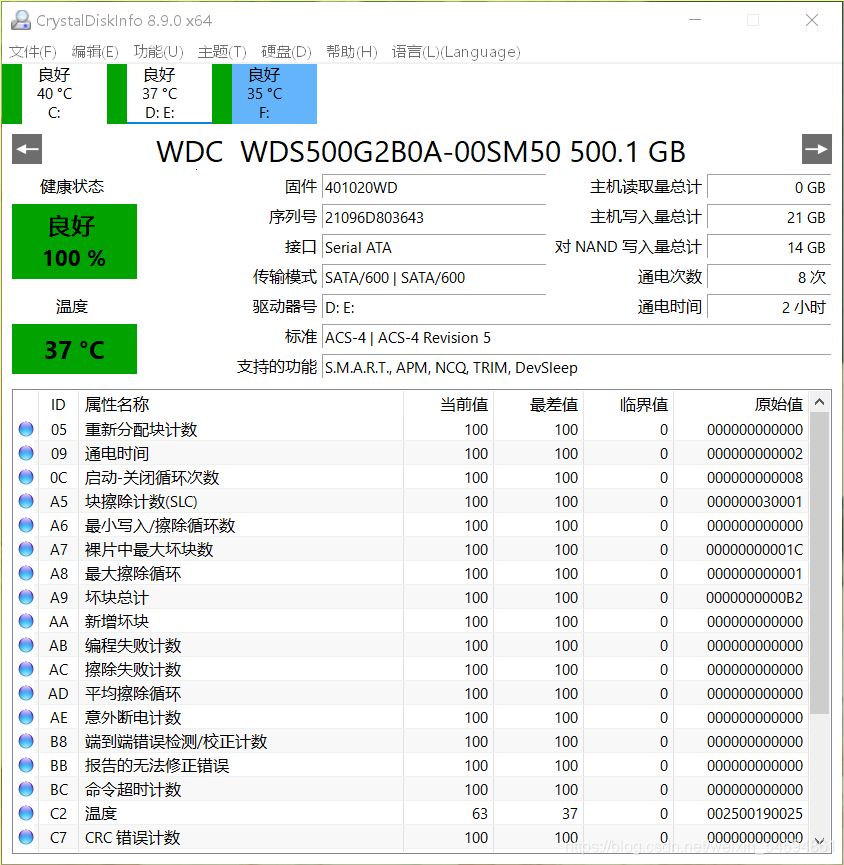This screenshot has width=844, height=865.
Task: Open the 主题(T) menu
Action: point(222,52)
